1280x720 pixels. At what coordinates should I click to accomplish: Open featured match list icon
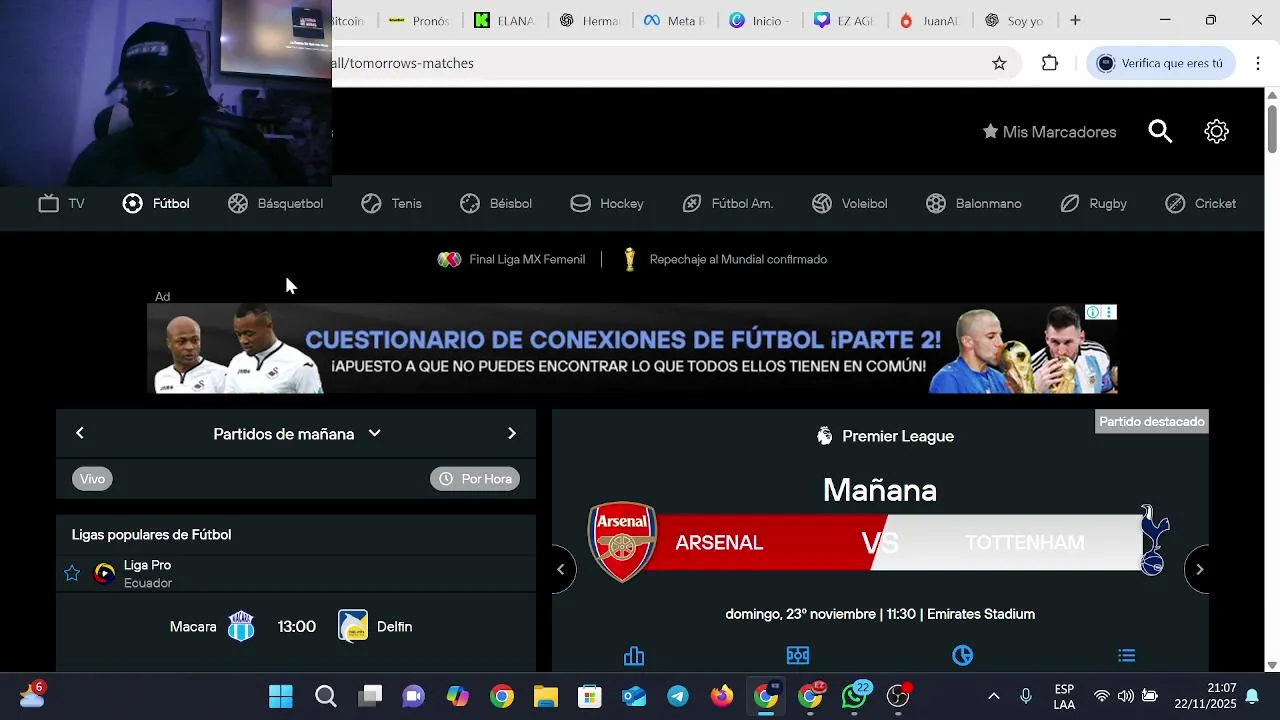[1127, 656]
